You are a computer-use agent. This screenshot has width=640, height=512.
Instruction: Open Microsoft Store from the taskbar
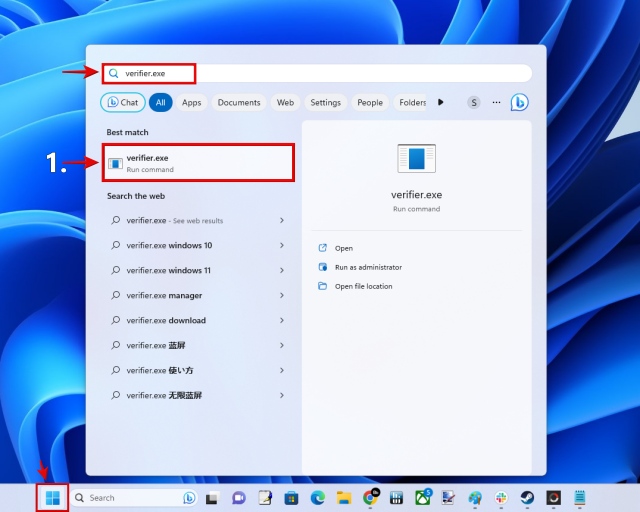[x=291, y=498]
